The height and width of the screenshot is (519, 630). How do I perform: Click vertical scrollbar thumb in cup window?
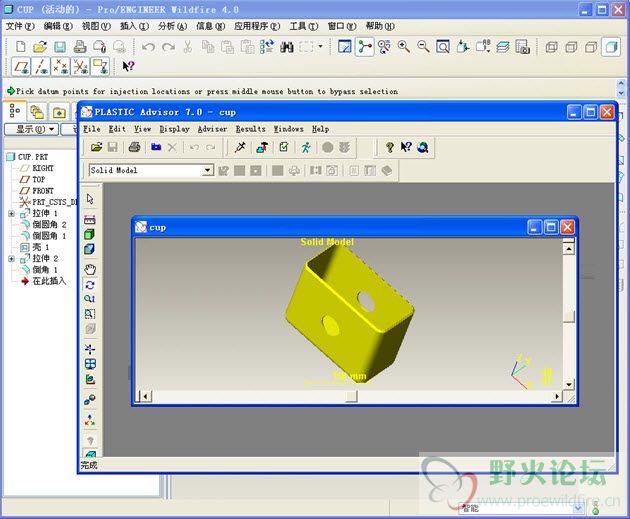(569, 316)
